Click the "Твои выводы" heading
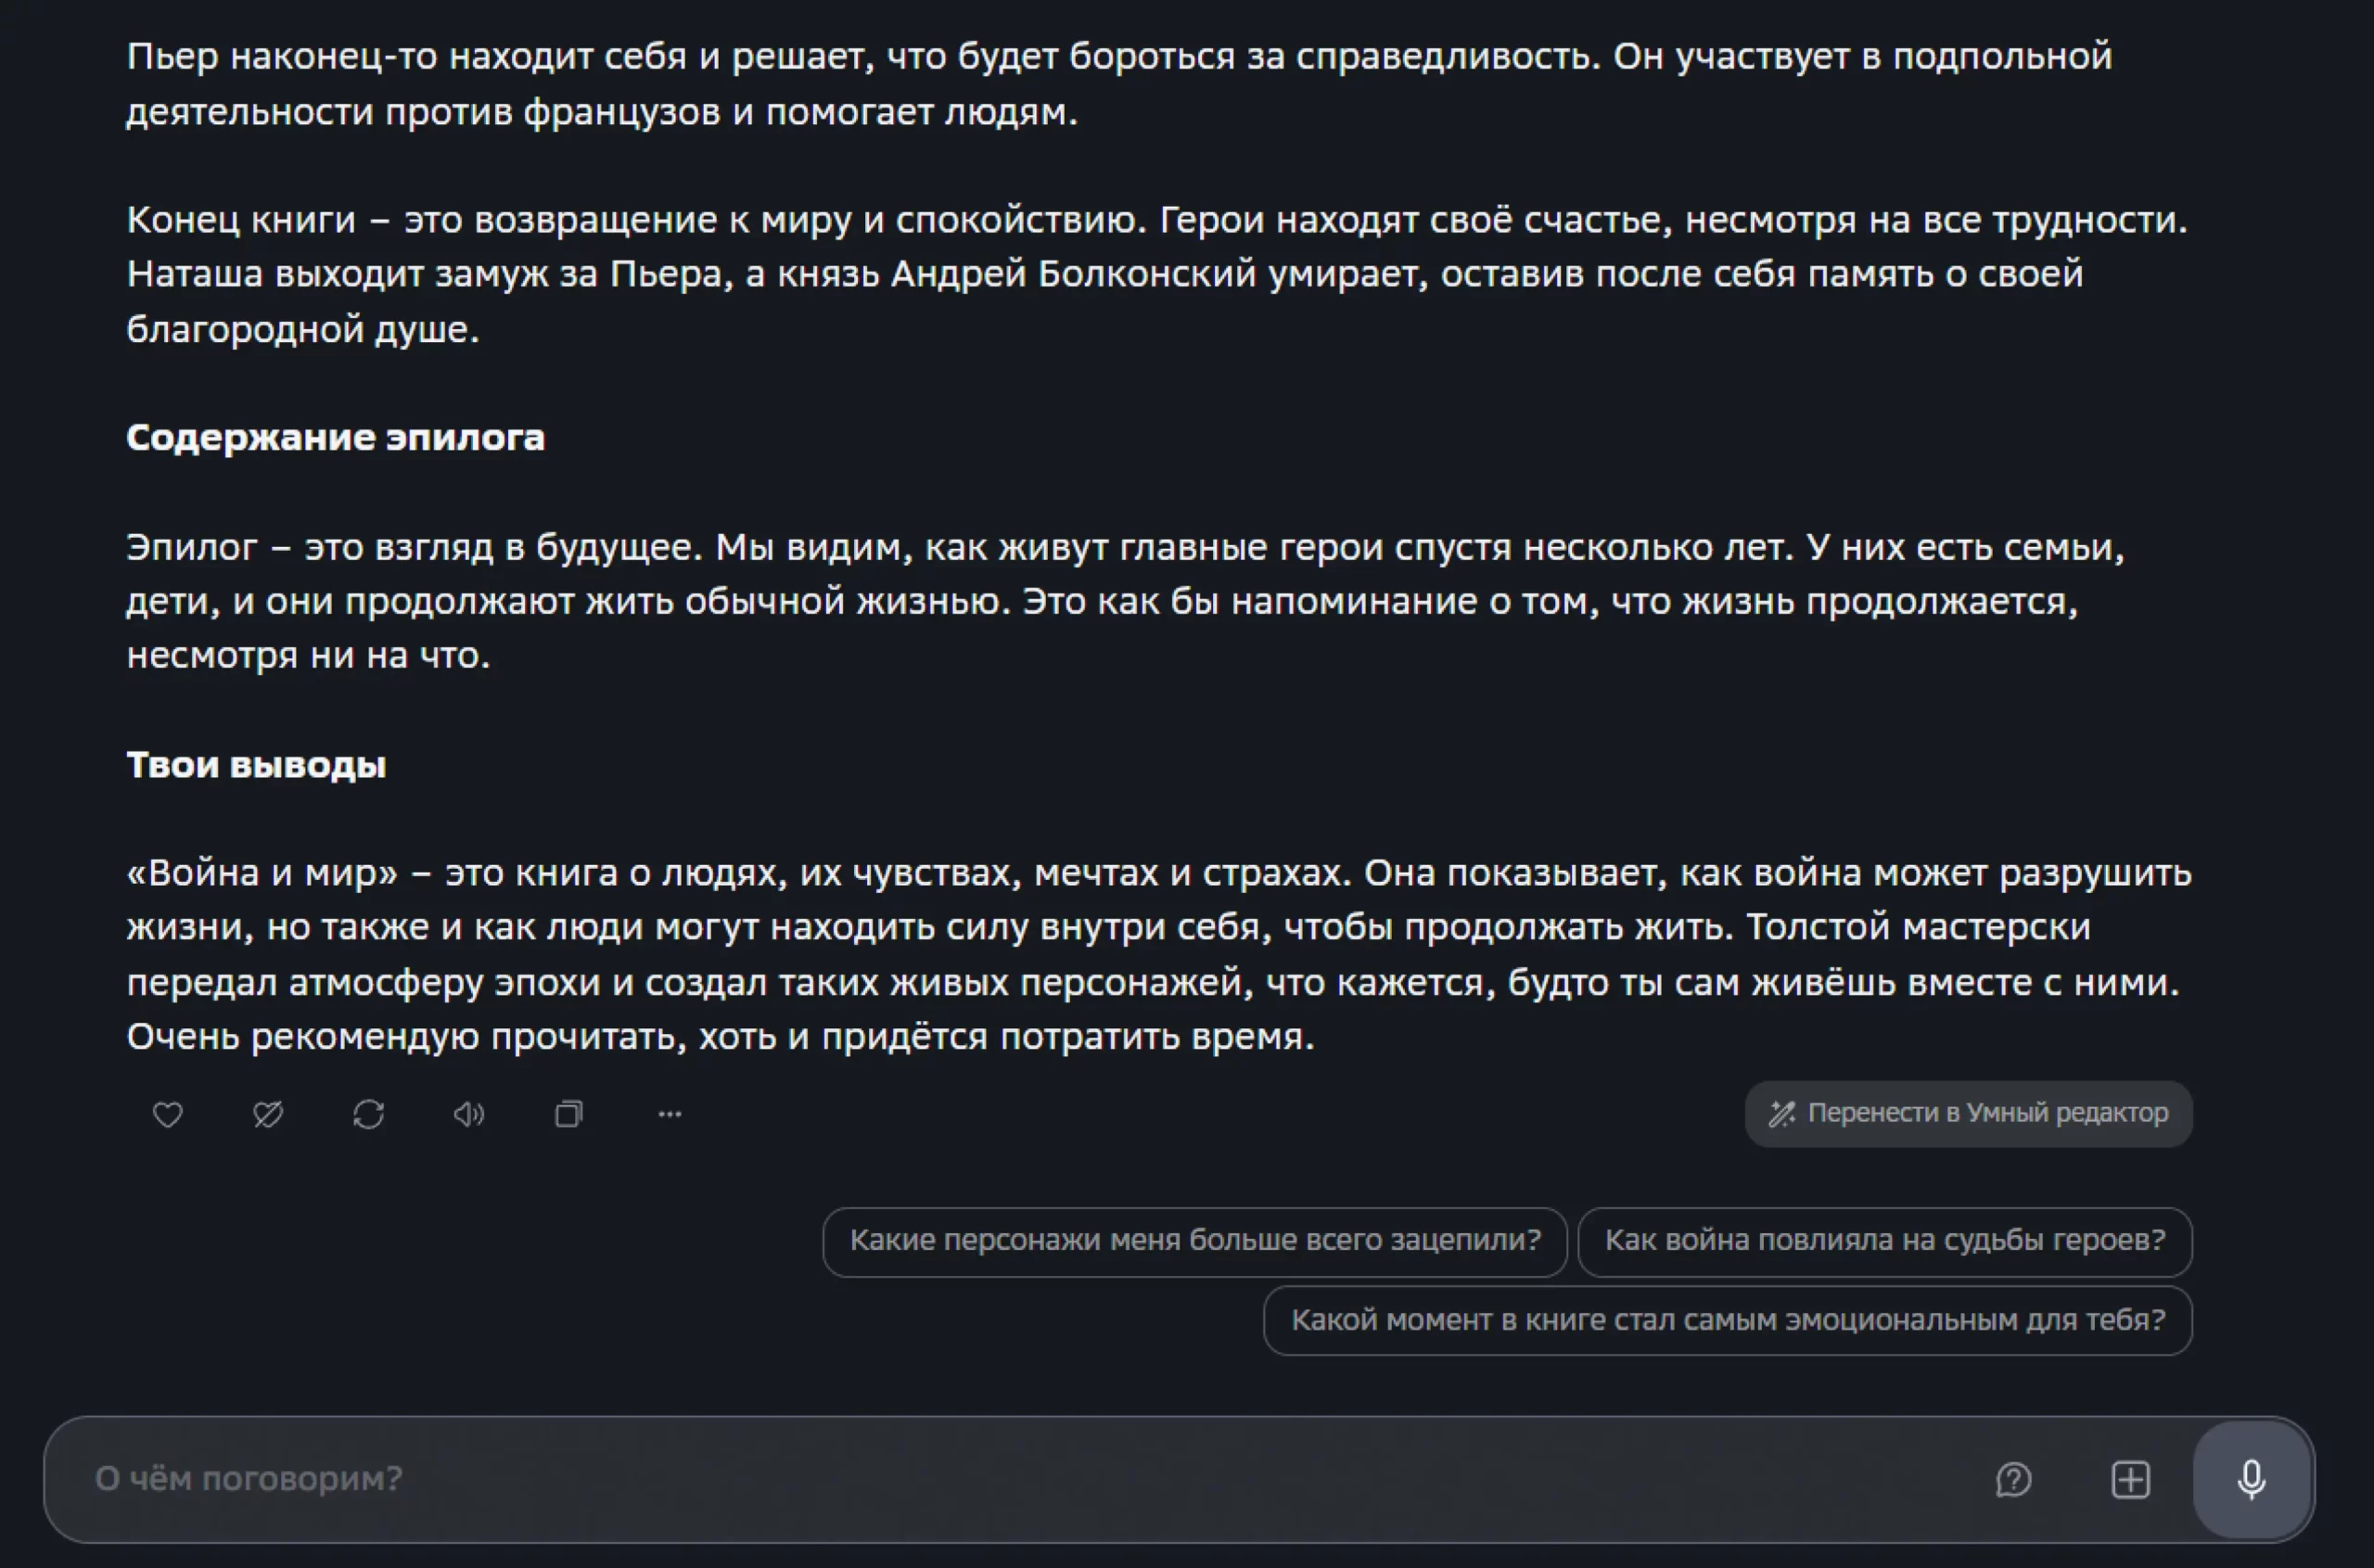This screenshot has height=1568, width=2374. pyautogui.click(x=256, y=765)
